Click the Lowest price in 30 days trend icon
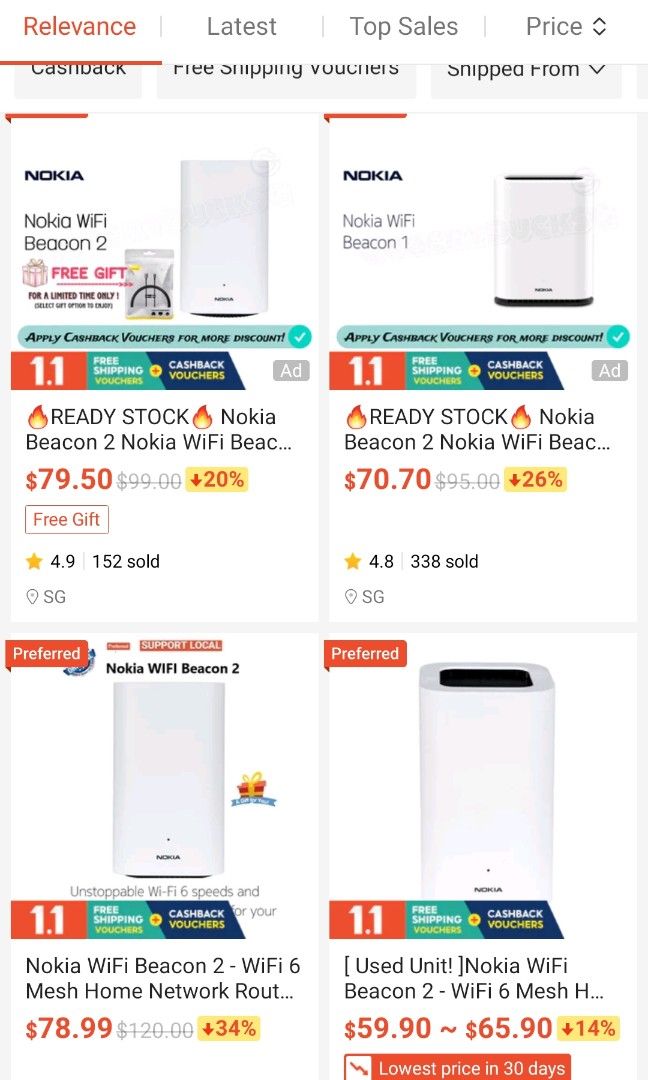This screenshot has height=1080, width=648. 357,1068
